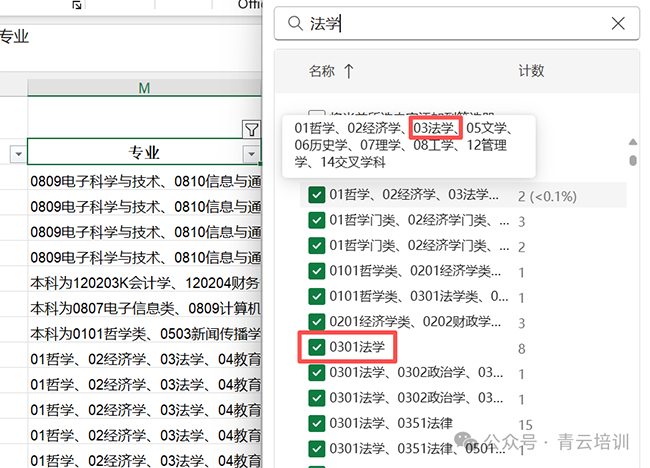
Task: Uncheck the 0301法学 checkbox
Action: 317,347
